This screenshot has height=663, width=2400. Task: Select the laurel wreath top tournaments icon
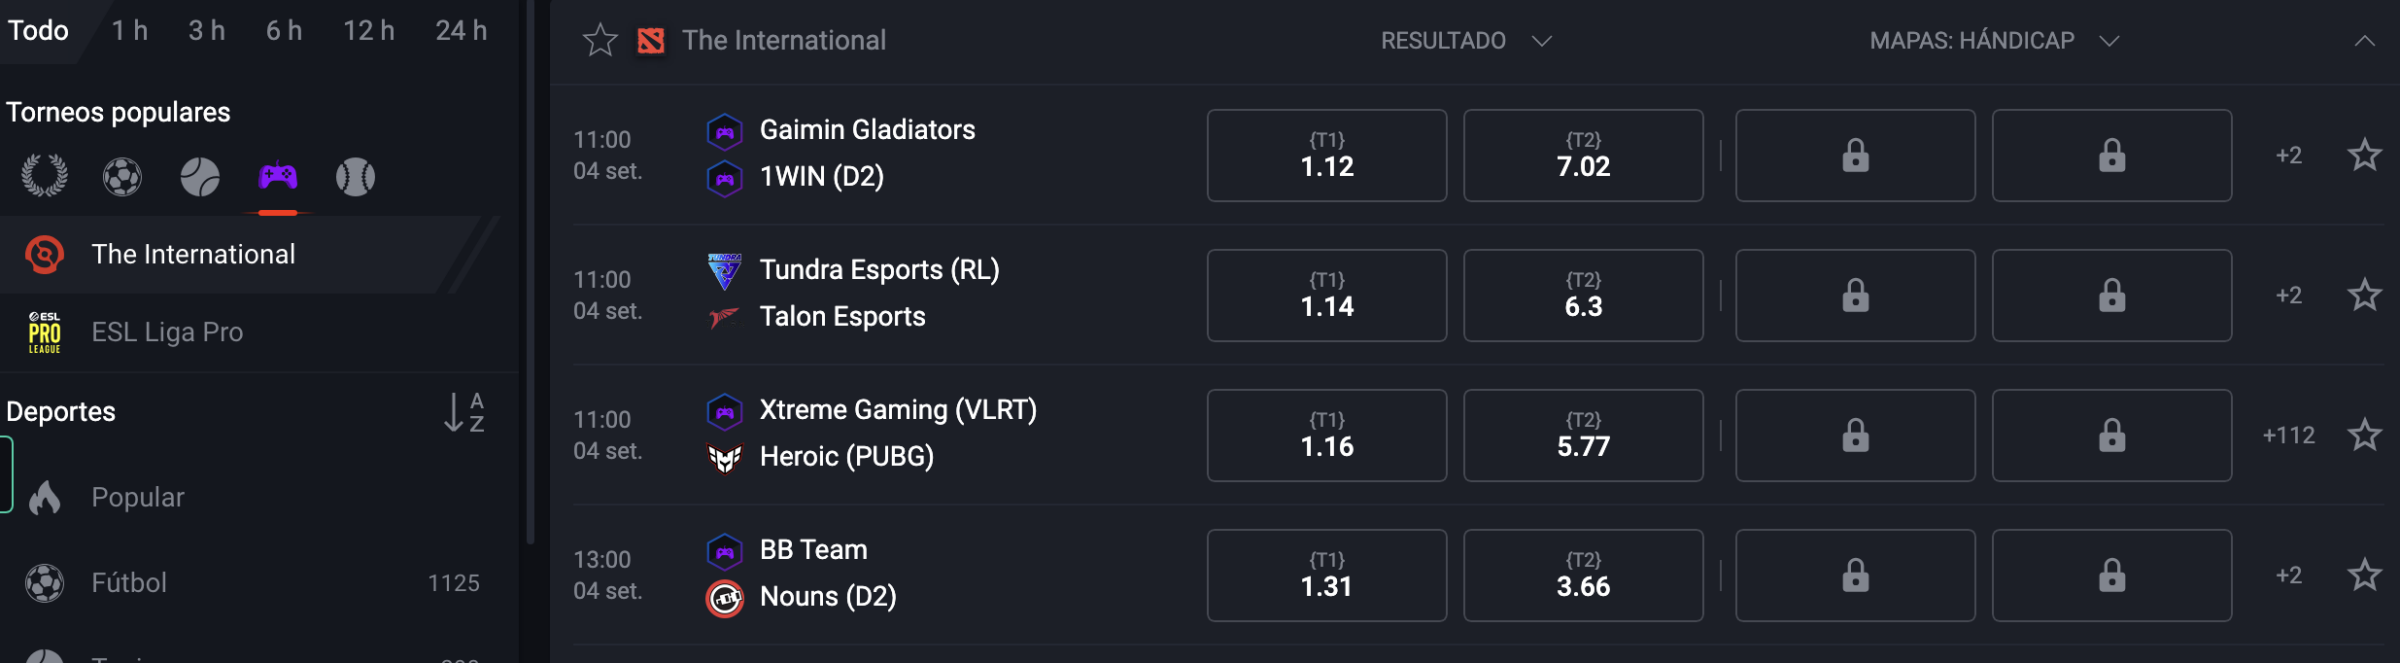click(45, 177)
